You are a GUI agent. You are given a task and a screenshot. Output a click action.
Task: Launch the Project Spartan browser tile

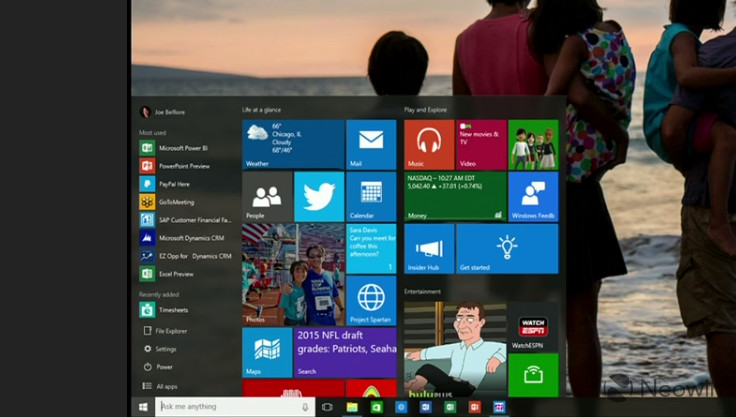pyautogui.click(x=371, y=301)
